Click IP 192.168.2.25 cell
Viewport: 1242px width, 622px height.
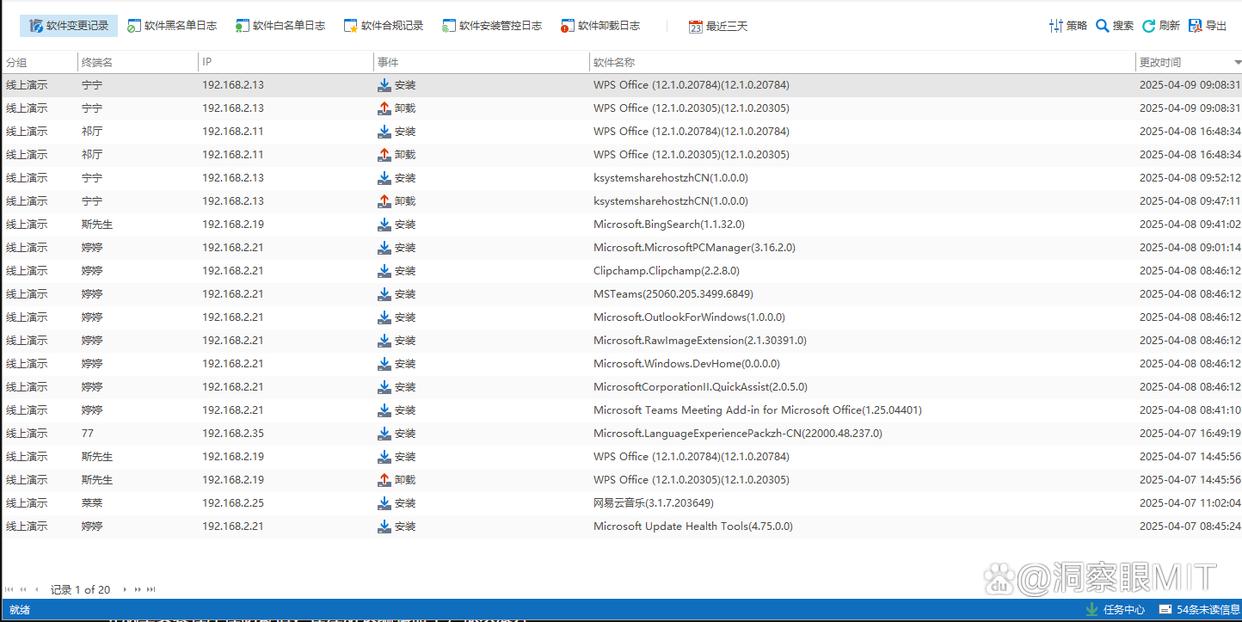click(x=233, y=503)
